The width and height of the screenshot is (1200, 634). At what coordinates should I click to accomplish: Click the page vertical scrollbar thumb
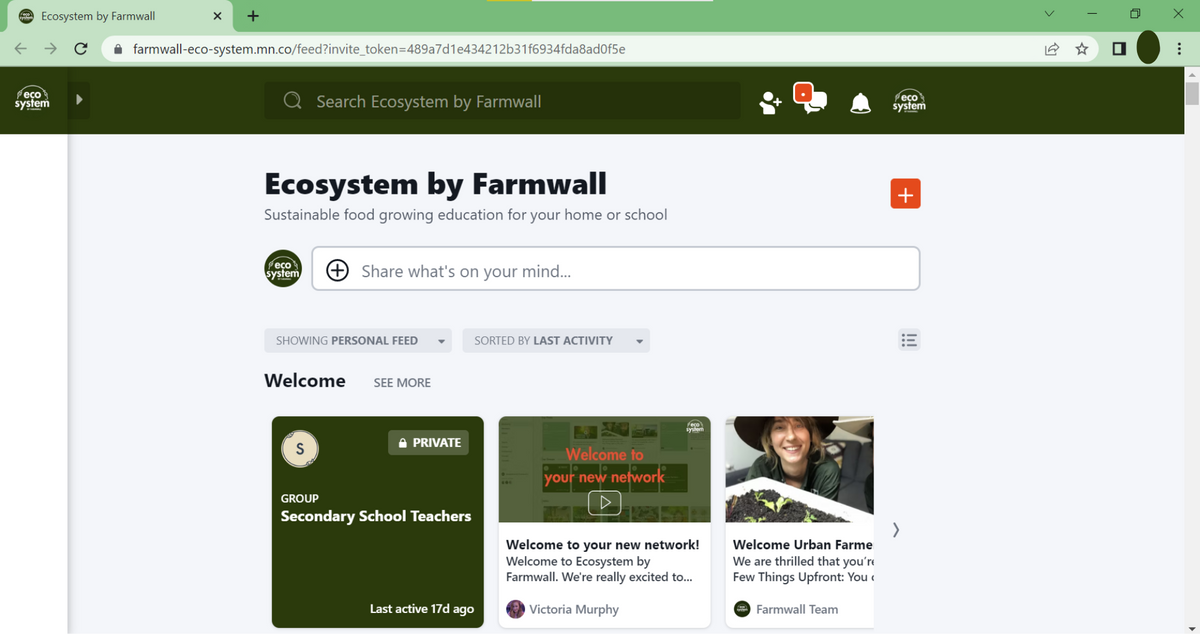click(x=1192, y=95)
